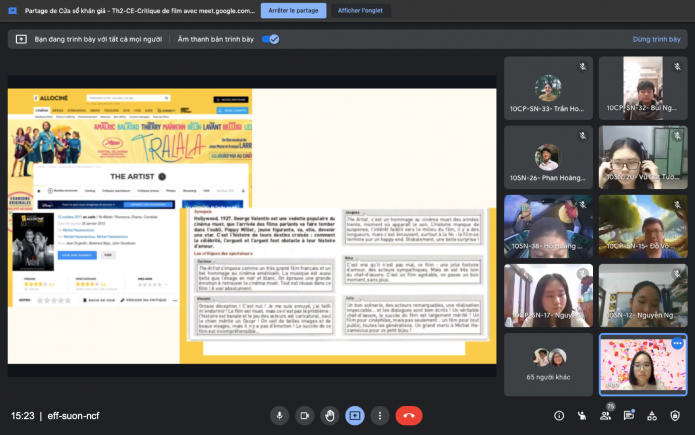
Task: Open host safety shield icon
Action: click(x=675, y=415)
